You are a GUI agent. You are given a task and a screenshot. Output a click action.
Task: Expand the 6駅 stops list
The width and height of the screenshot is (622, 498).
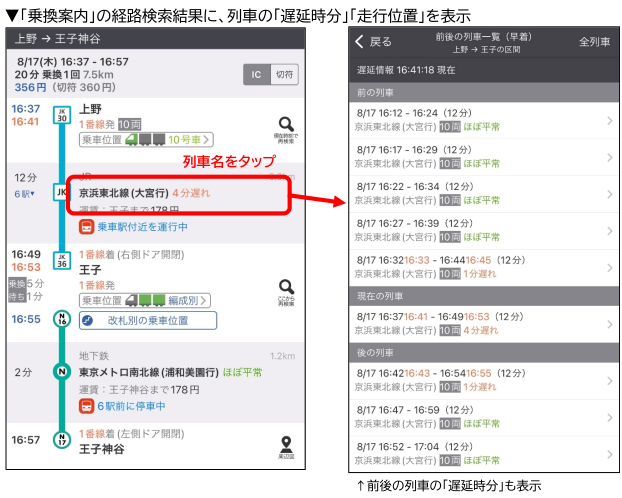(x=24, y=193)
